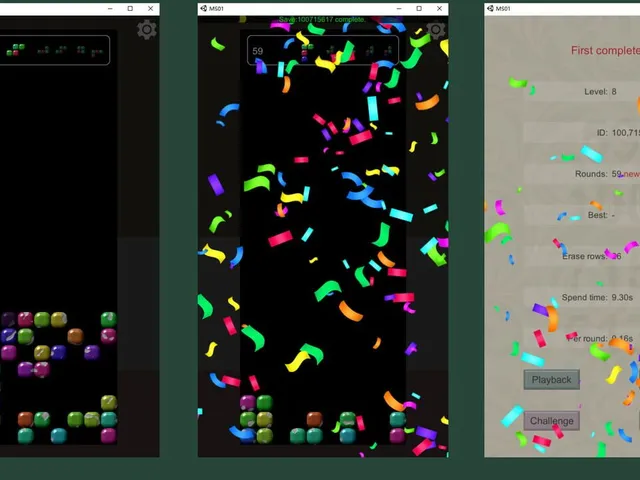The height and width of the screenshot is (480, 640).
Task: Click the round counter 59 in middle window
Action: click(x=258, y=51)
